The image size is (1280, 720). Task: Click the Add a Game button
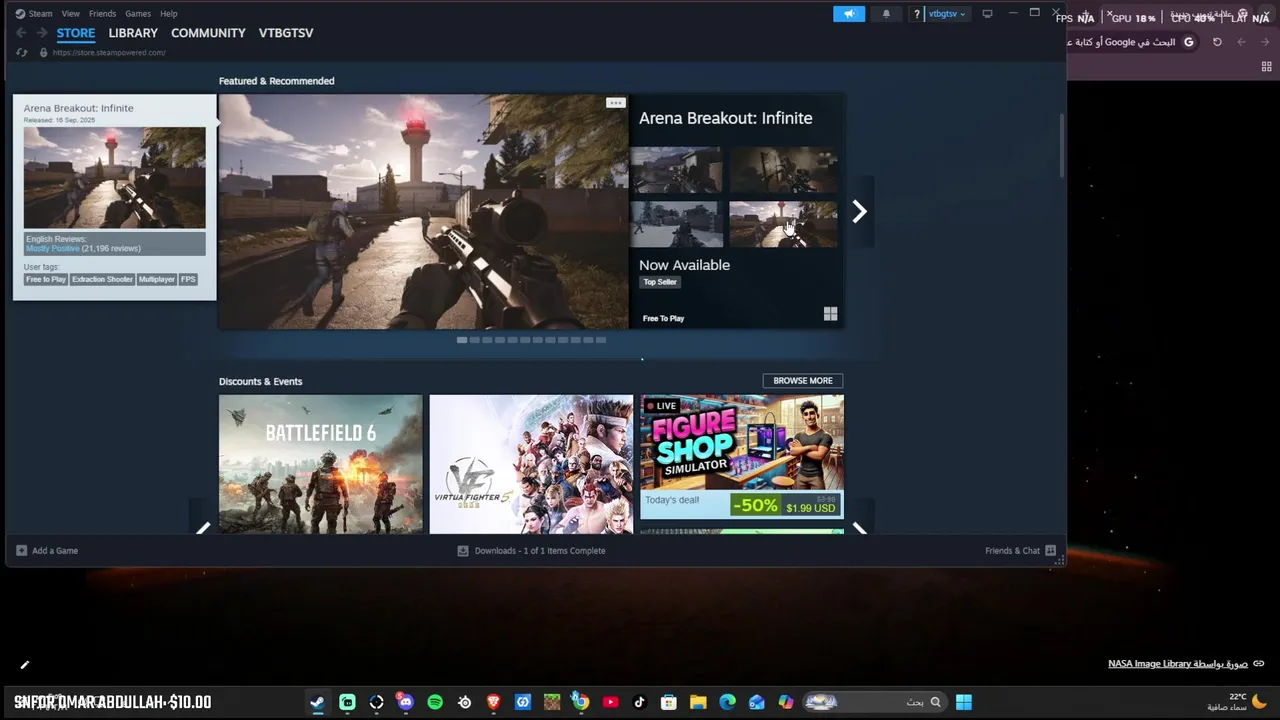[x=47, y=551]
